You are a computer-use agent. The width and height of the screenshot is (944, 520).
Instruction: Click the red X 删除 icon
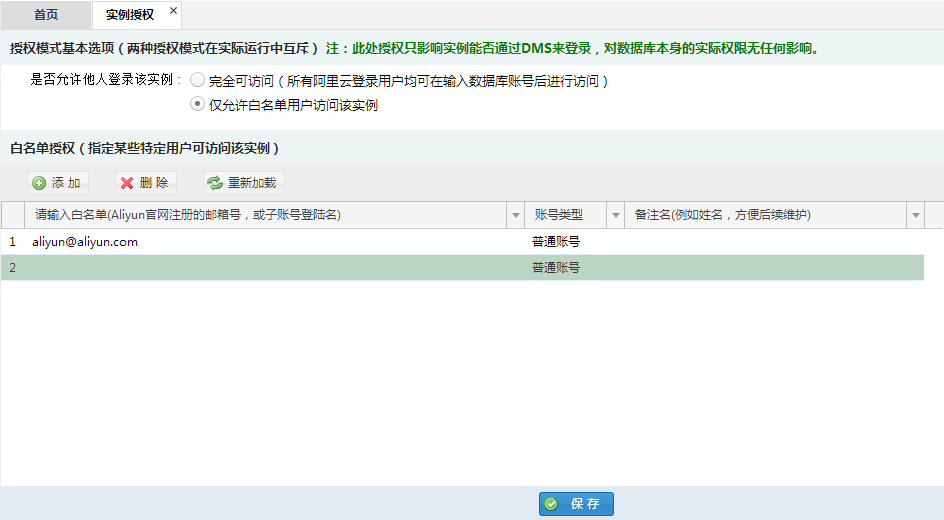pos(127,183)
